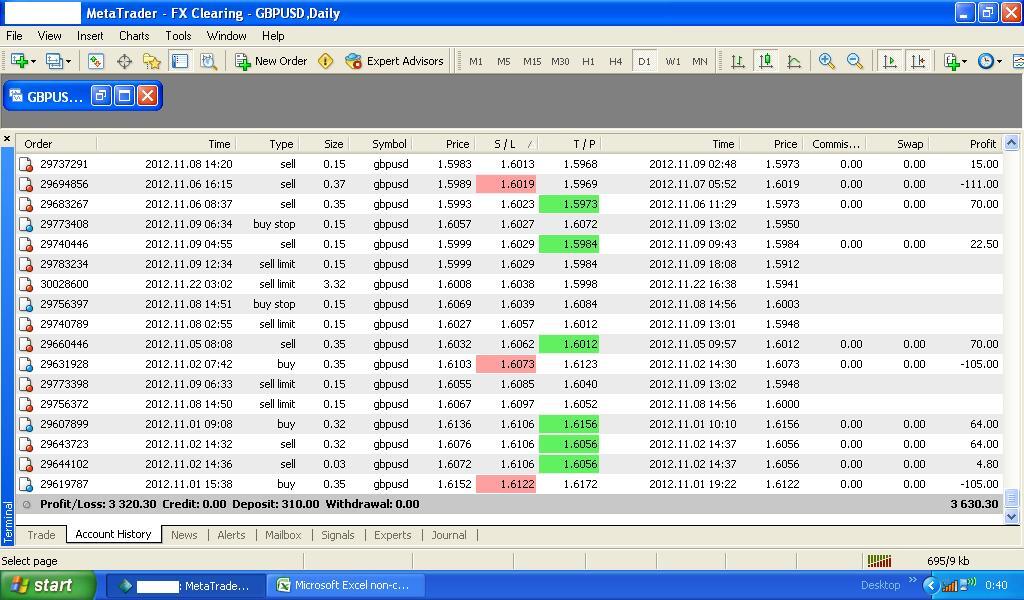Select the bar chart display icon
Image resolution: width=1024 pixels, height=600 pixels.
(x=738, y=61)
